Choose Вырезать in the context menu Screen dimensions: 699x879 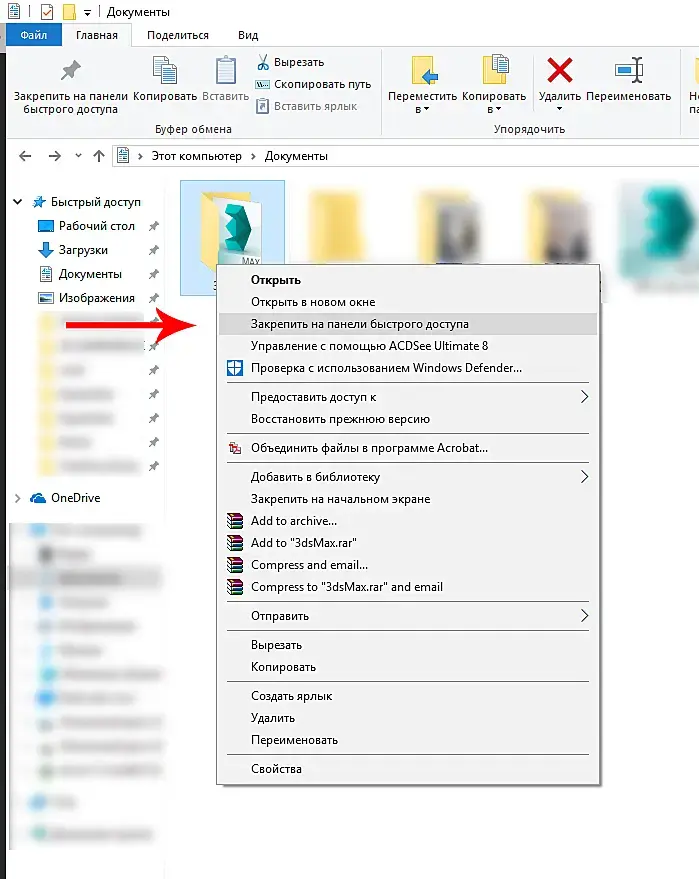pos(408,645)
